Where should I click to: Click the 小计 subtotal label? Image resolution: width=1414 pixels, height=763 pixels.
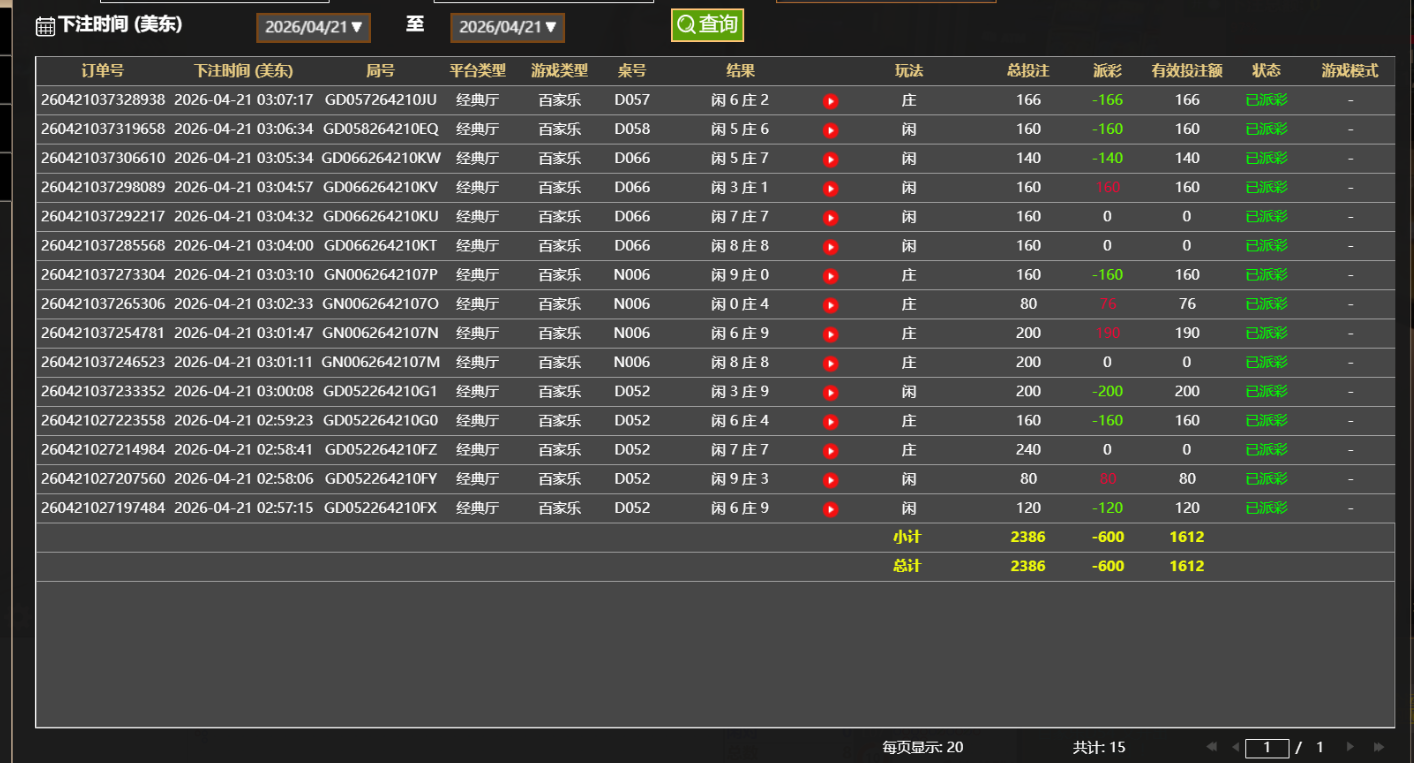point(907,537)
